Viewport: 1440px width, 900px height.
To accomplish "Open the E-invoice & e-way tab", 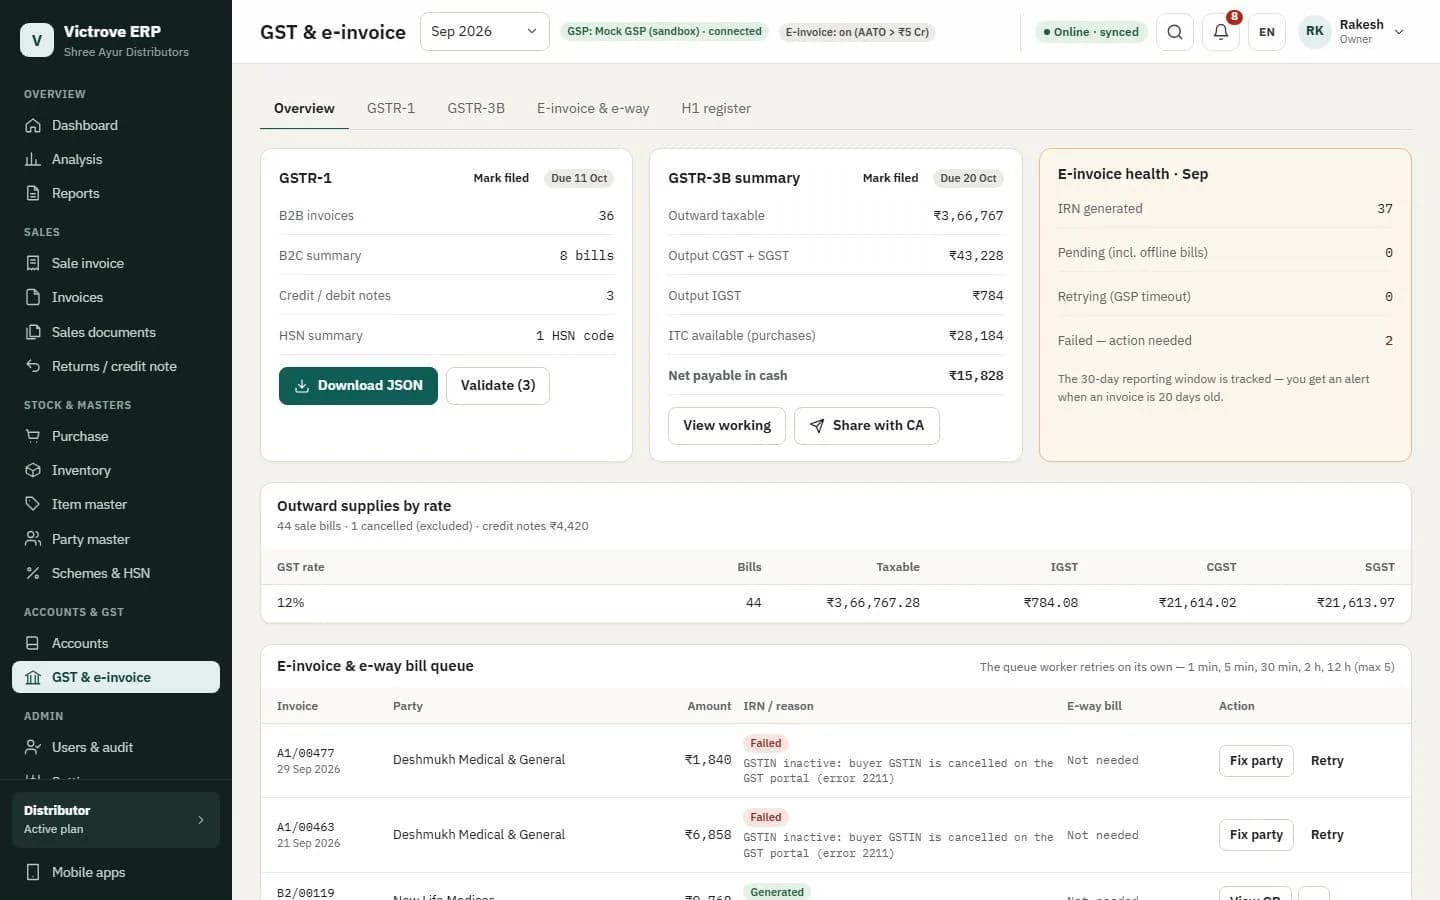I will (593, 108).
